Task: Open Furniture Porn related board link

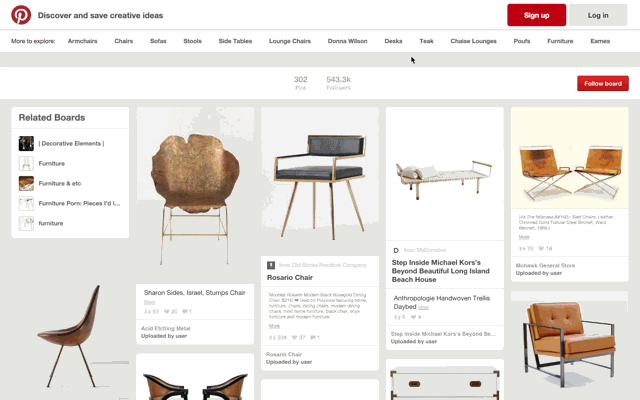Action: click(x=80, y=203)
